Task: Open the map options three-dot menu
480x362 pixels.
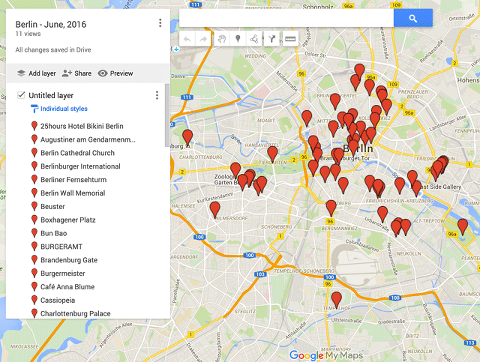Action: point(160,23)
